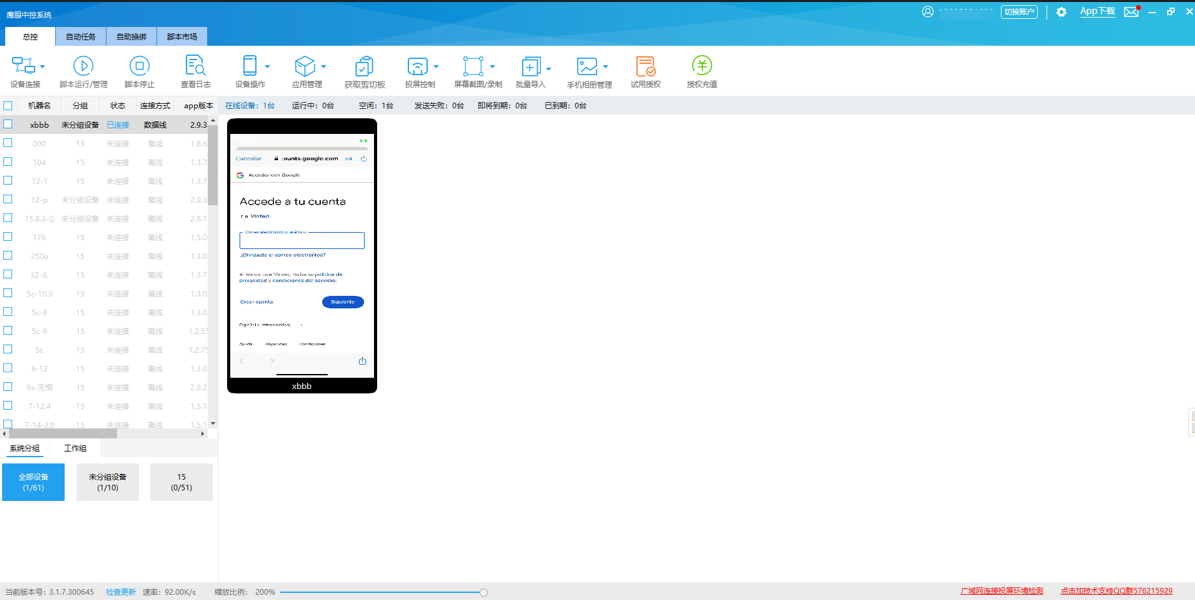Select the 工作组 tab
1195x600 pixels.
tap(75, 448)
